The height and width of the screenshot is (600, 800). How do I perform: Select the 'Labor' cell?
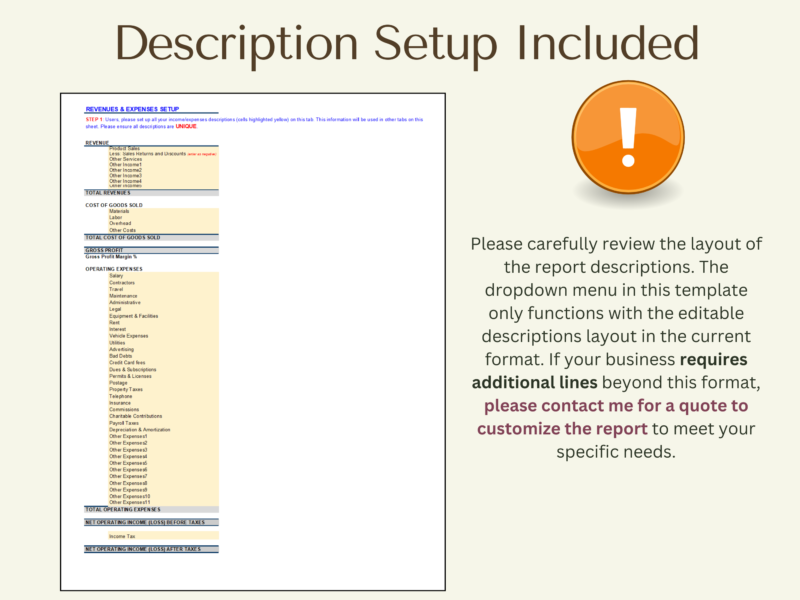click(x=163, y=217)
